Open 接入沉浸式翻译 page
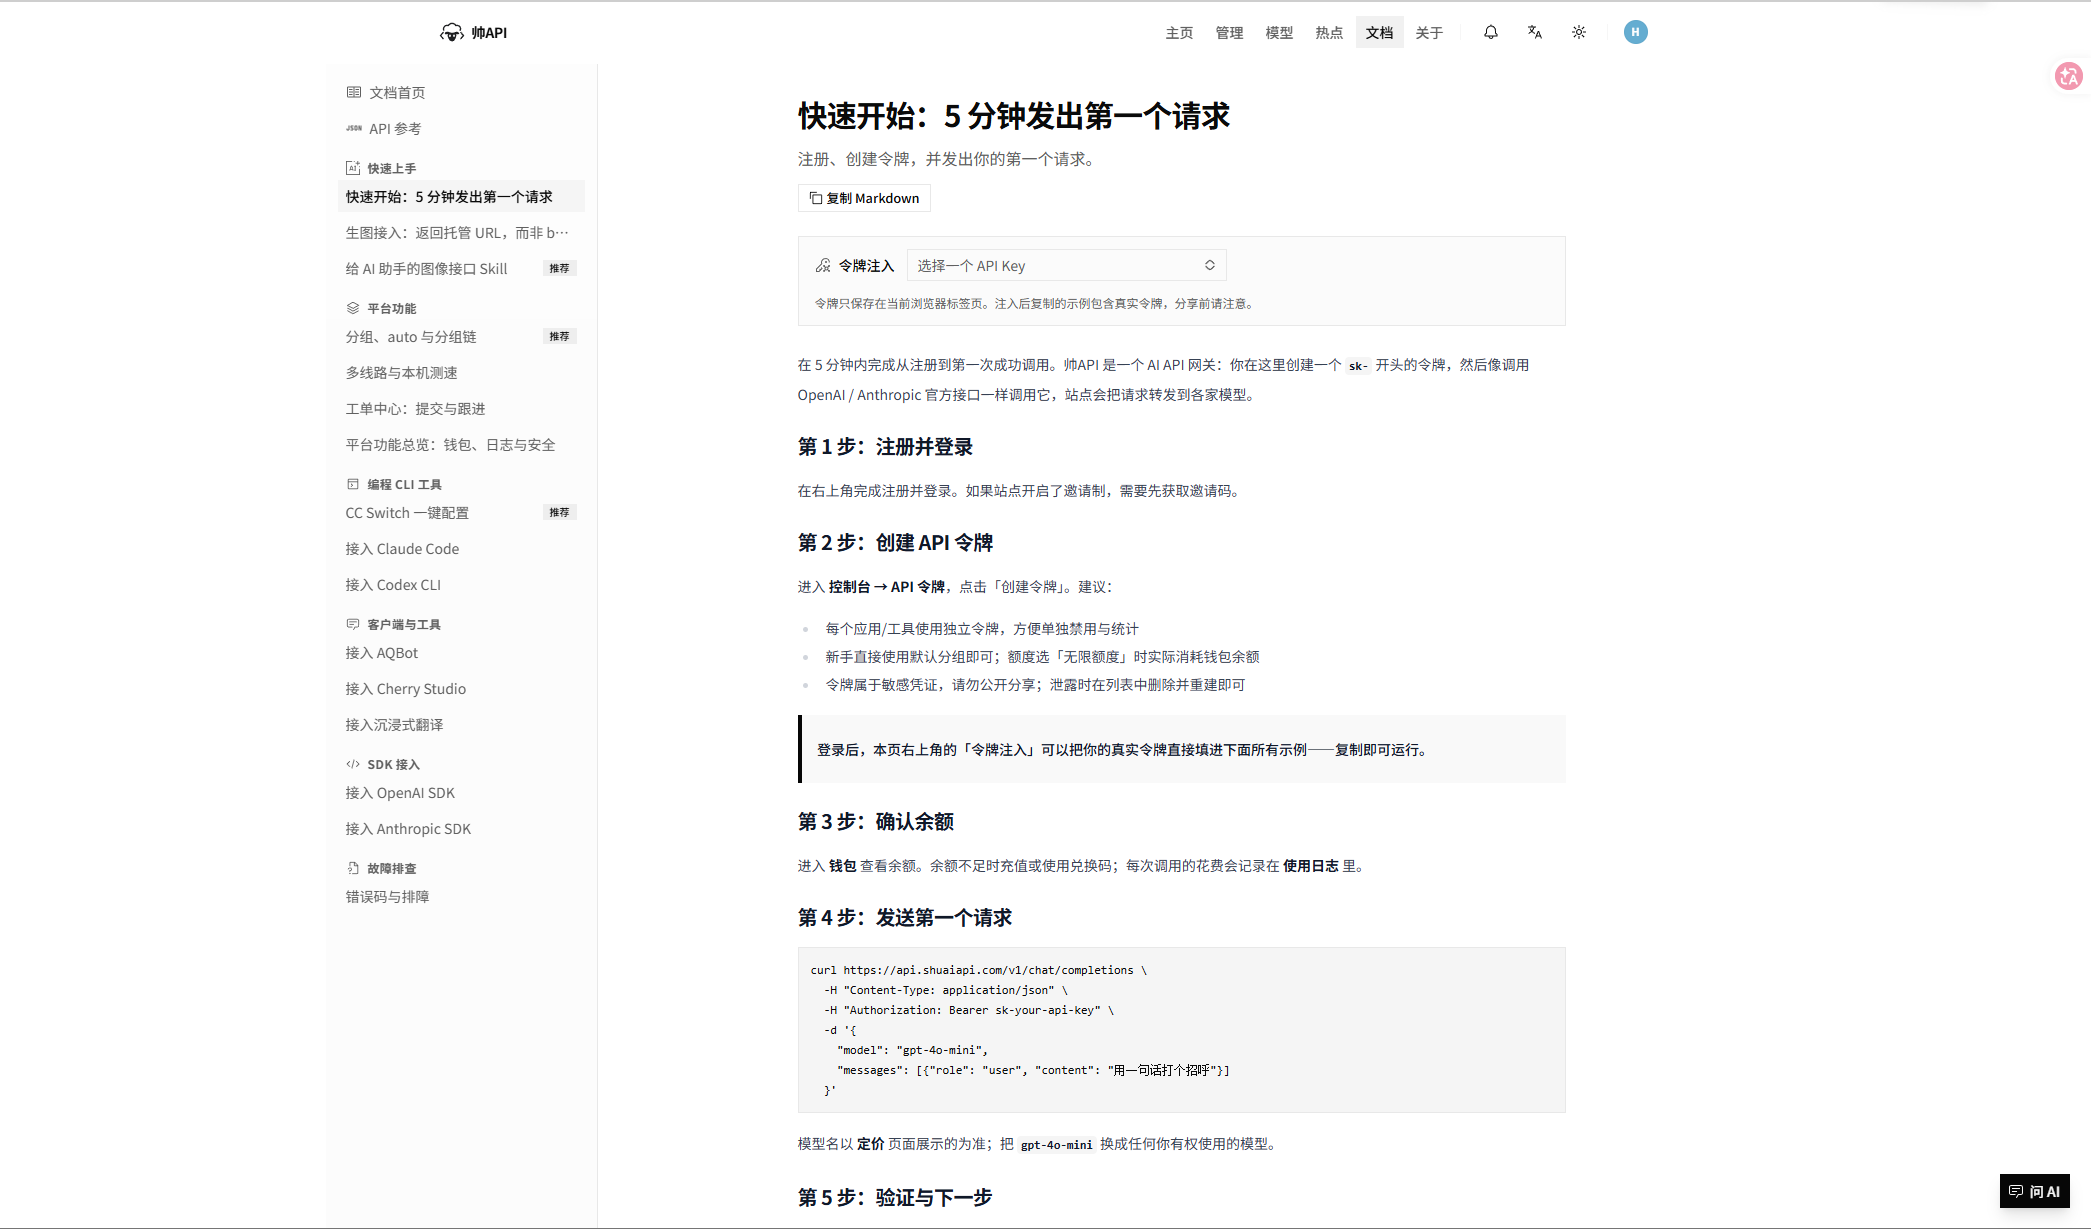 [461, 724]
